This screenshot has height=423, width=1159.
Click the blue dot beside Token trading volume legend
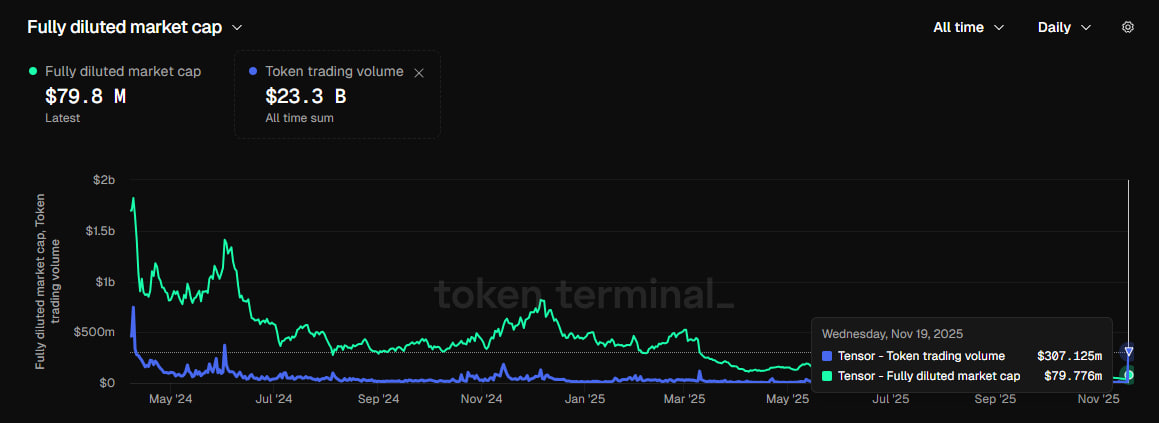click(x=252, y=72)
